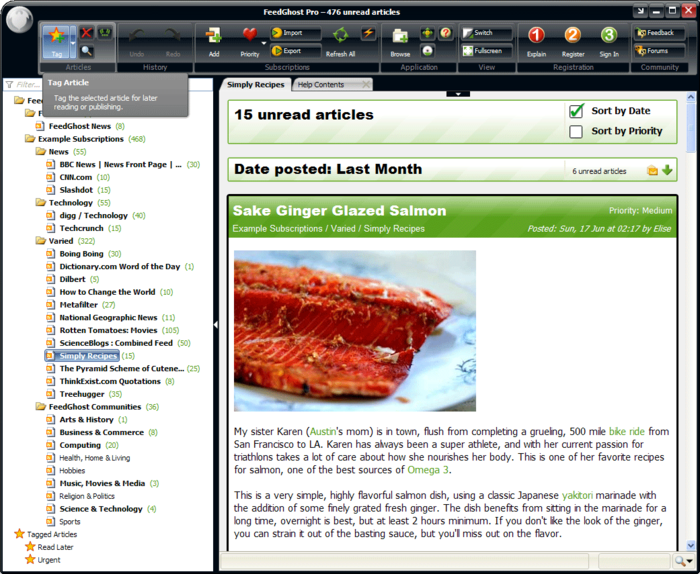Open the Austin link in article

[323, 432]
